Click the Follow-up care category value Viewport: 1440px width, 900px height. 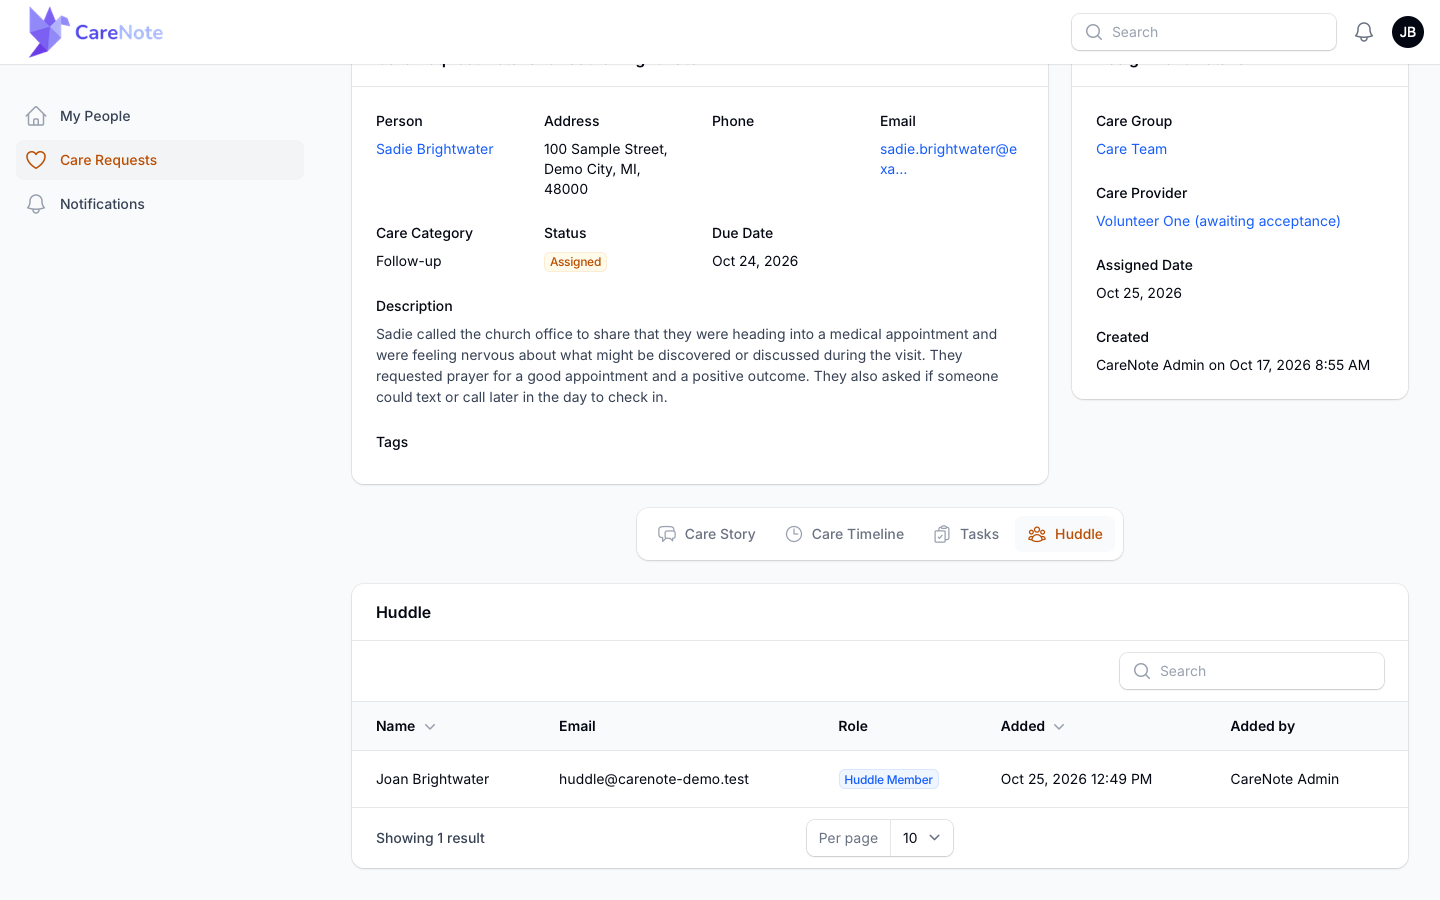(408, 261)
